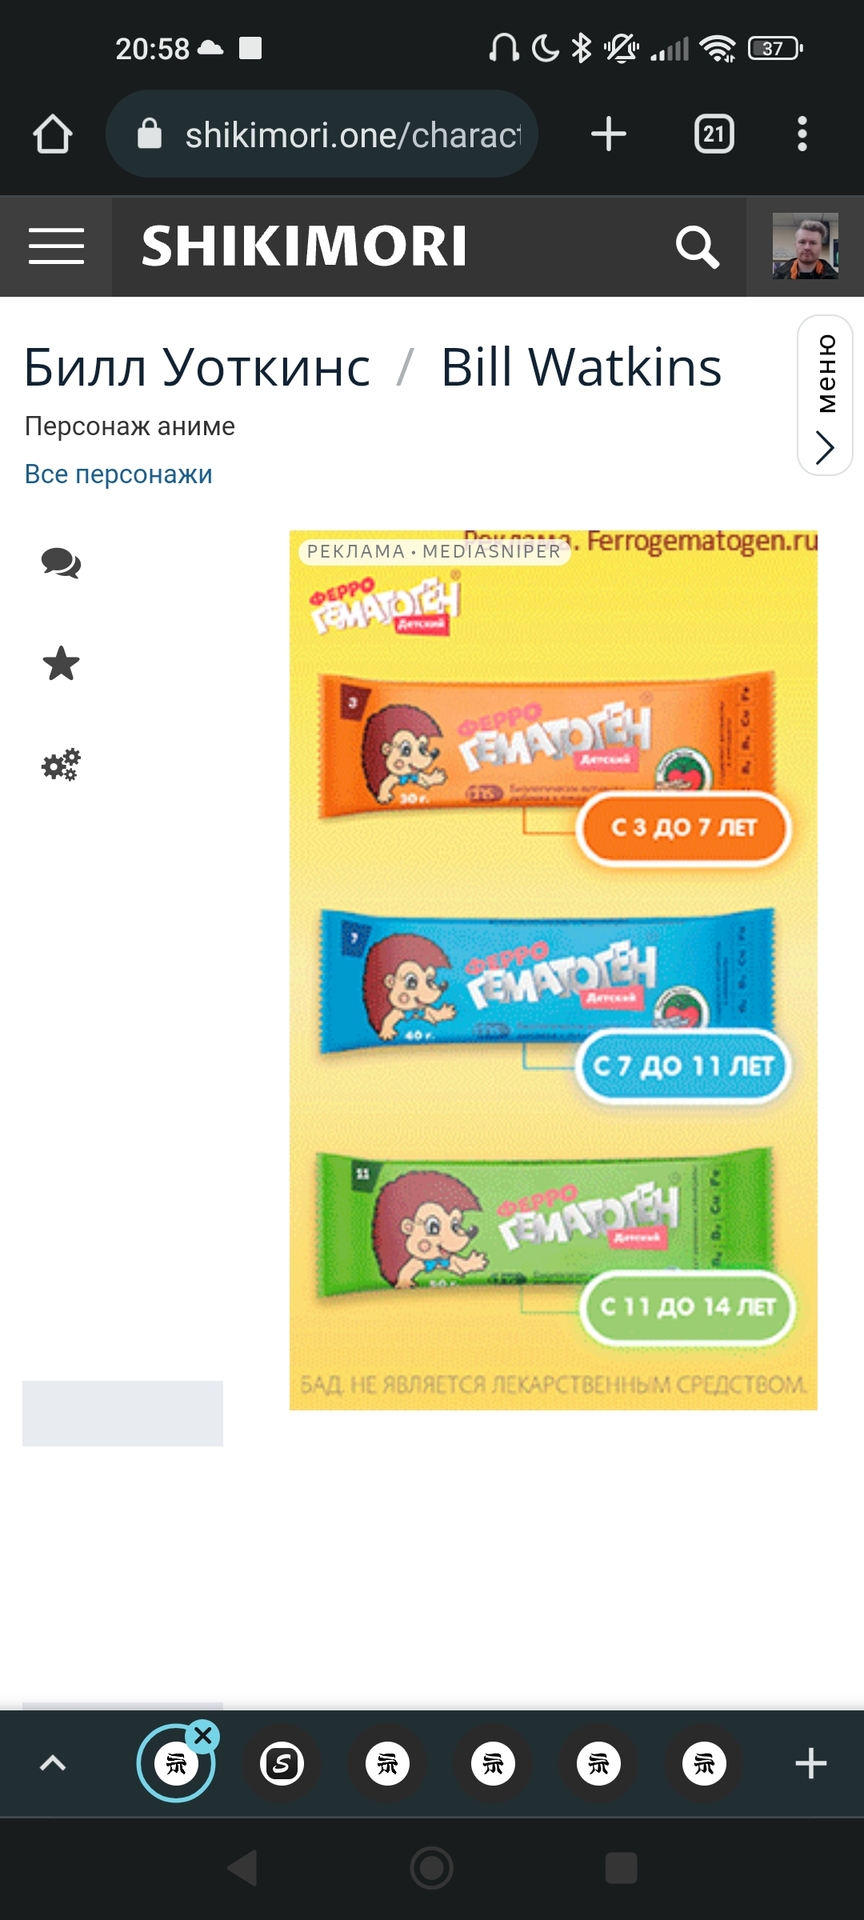The image size is (864, 1920).
Task: Switch to the last Shikimori tab in strip
Action: pos(704,1764)
